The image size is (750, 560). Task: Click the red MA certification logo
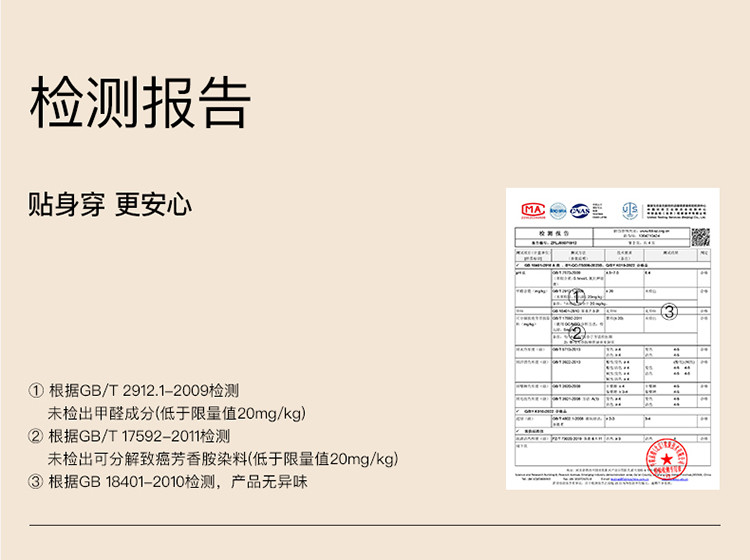532,210
